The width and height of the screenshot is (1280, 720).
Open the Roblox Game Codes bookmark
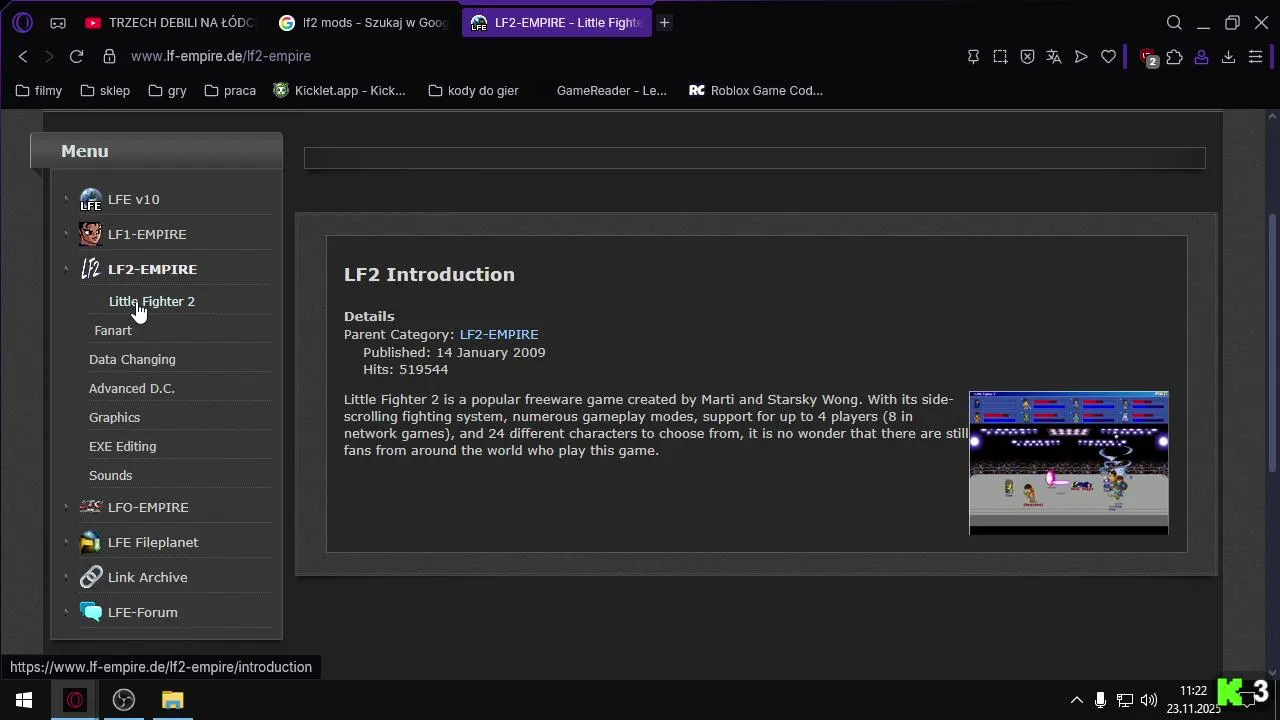756,90
